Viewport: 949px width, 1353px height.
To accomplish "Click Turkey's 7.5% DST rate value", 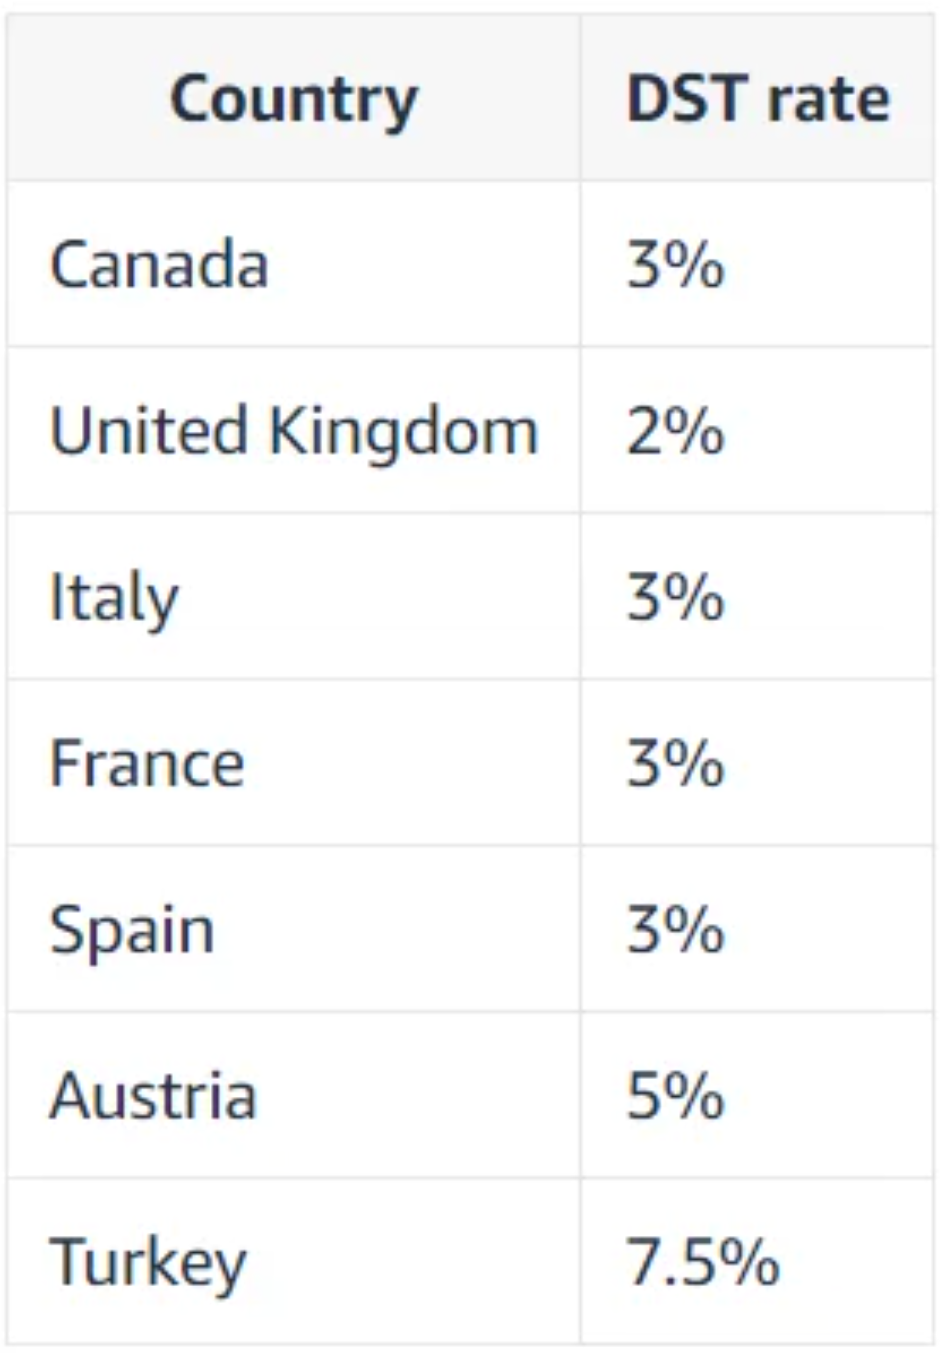I will pyautogui.click(x=702, y=1262).
